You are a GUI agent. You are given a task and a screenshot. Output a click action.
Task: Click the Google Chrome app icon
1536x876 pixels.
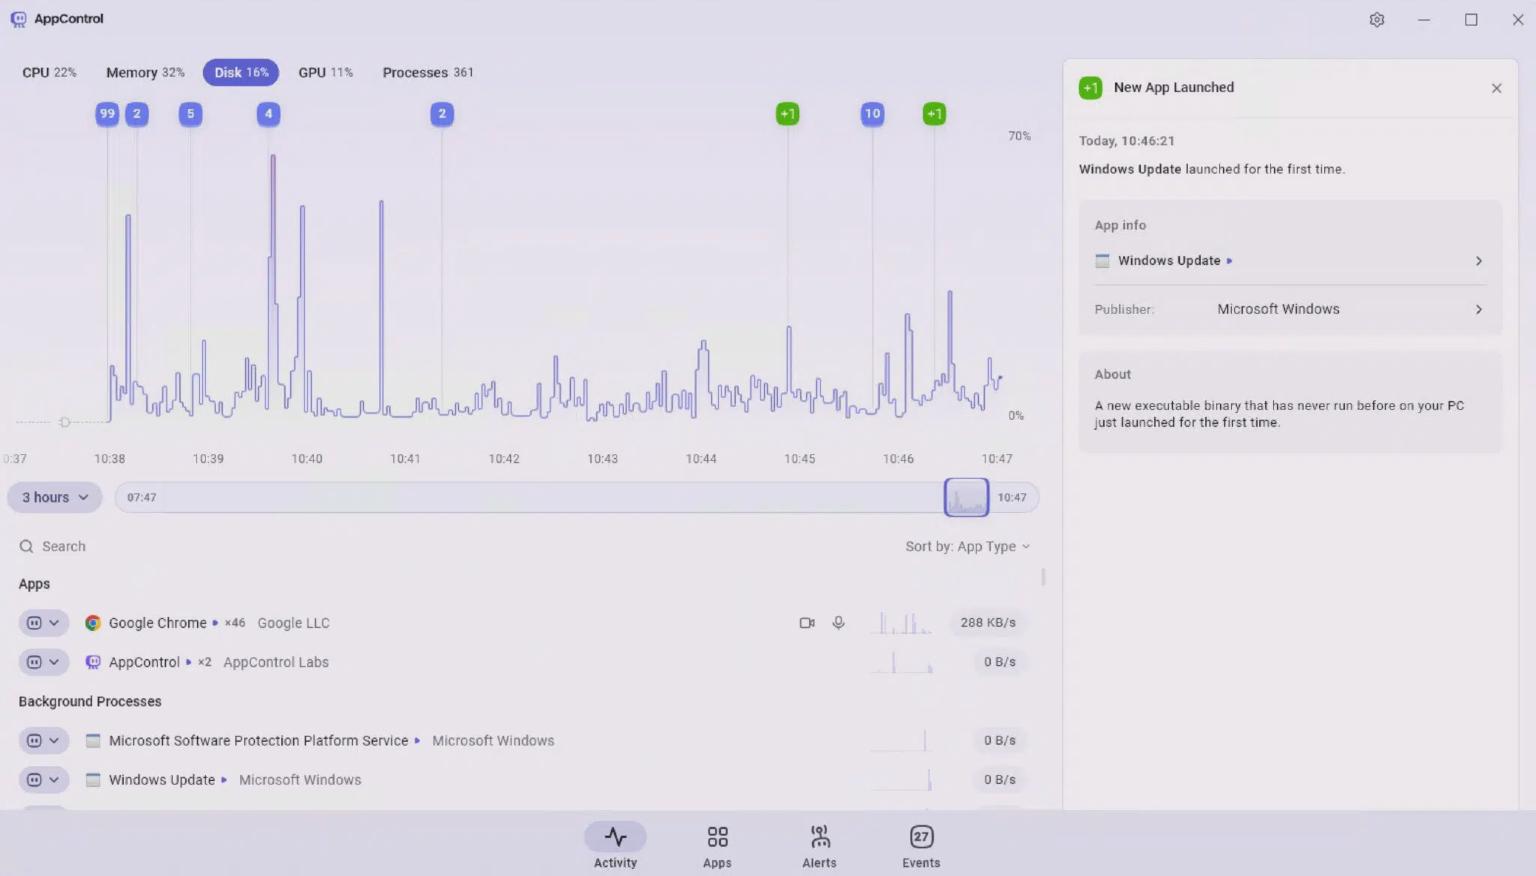point(93,623)
